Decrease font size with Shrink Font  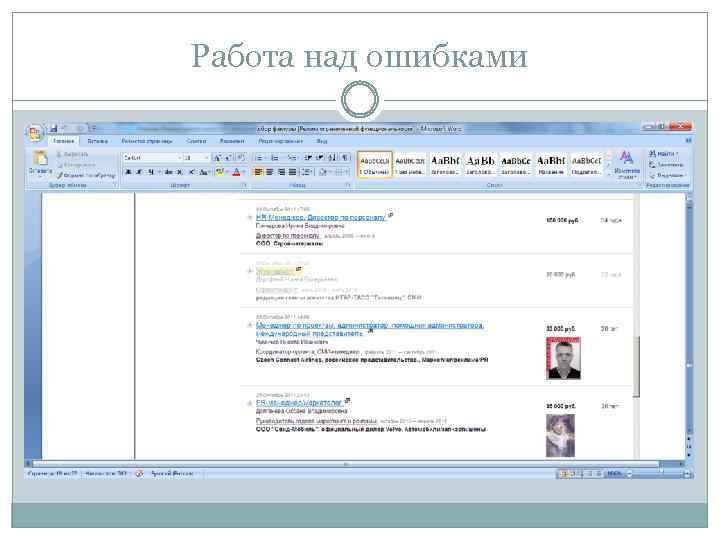[229, 158]
